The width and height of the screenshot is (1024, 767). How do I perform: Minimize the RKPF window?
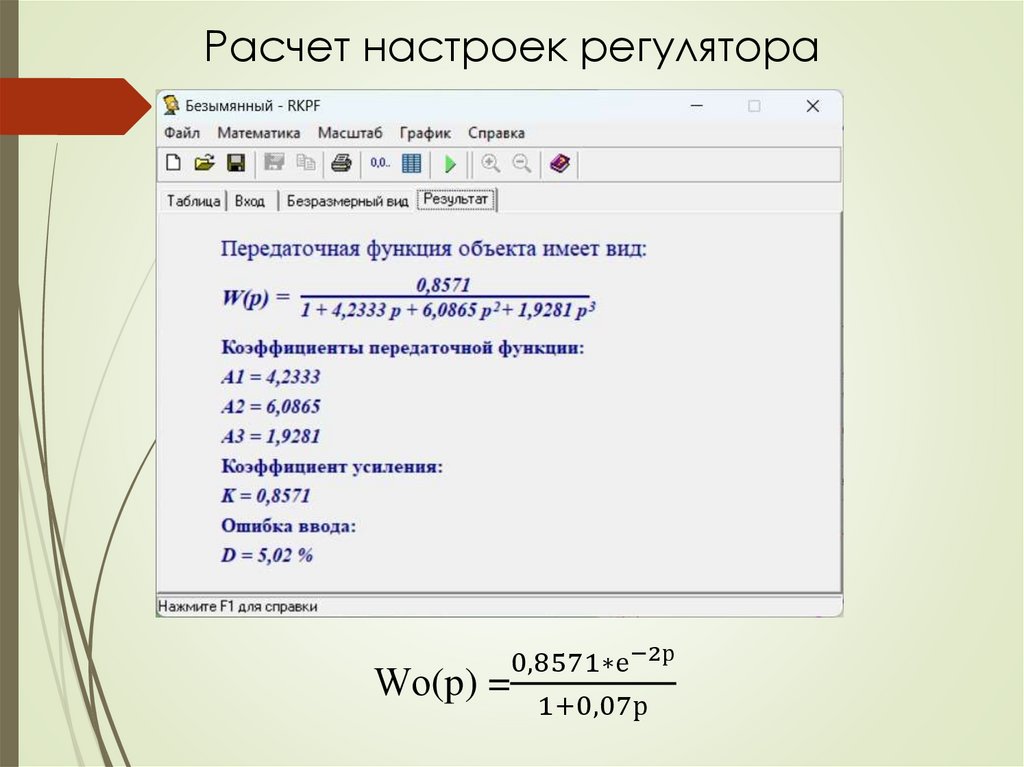(x=697, y=106)
